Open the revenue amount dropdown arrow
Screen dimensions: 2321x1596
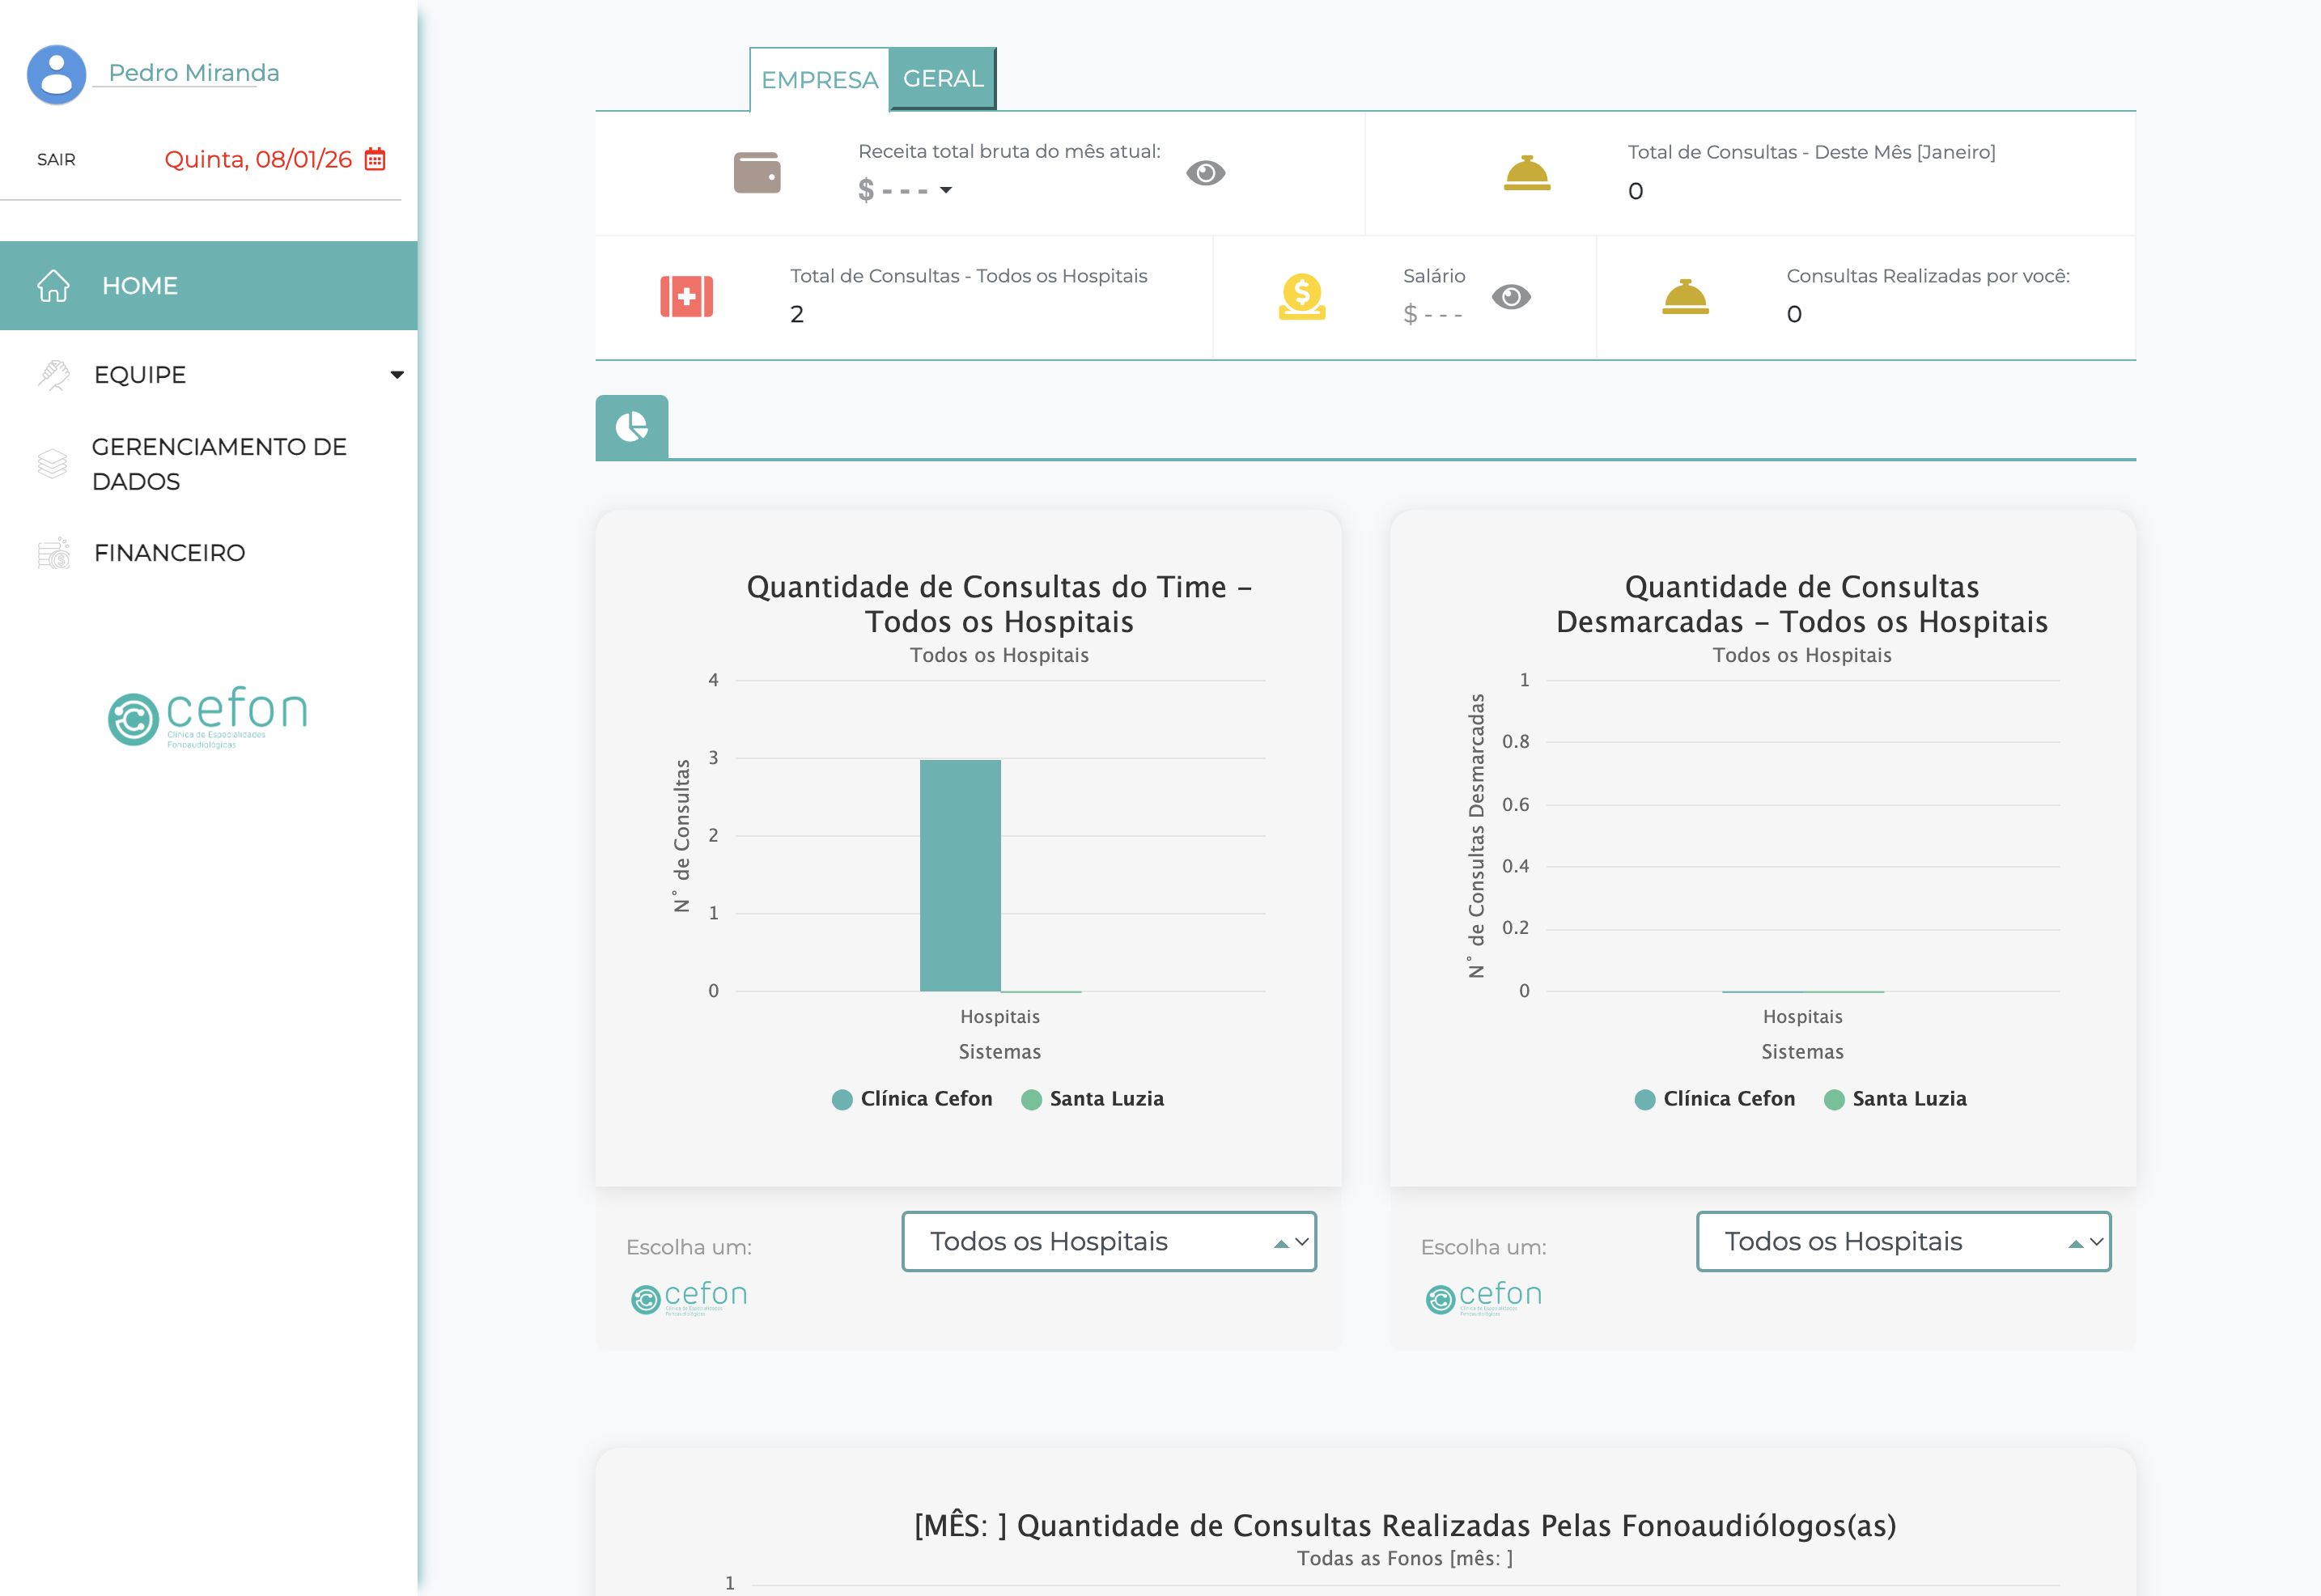pyautogui.click(x=945, y=190)
